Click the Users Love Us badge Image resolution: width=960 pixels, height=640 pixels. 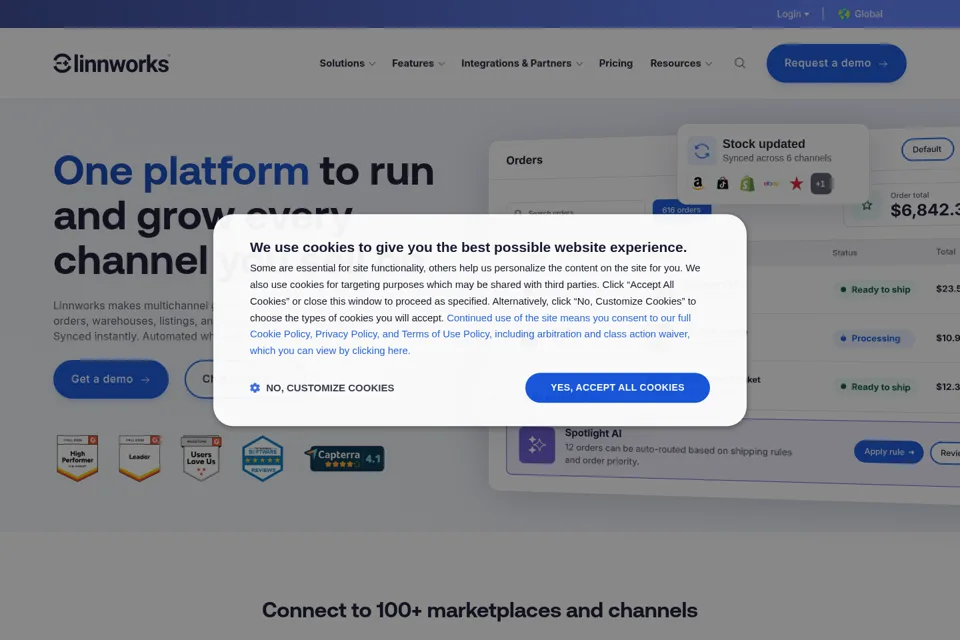(201, 458)
